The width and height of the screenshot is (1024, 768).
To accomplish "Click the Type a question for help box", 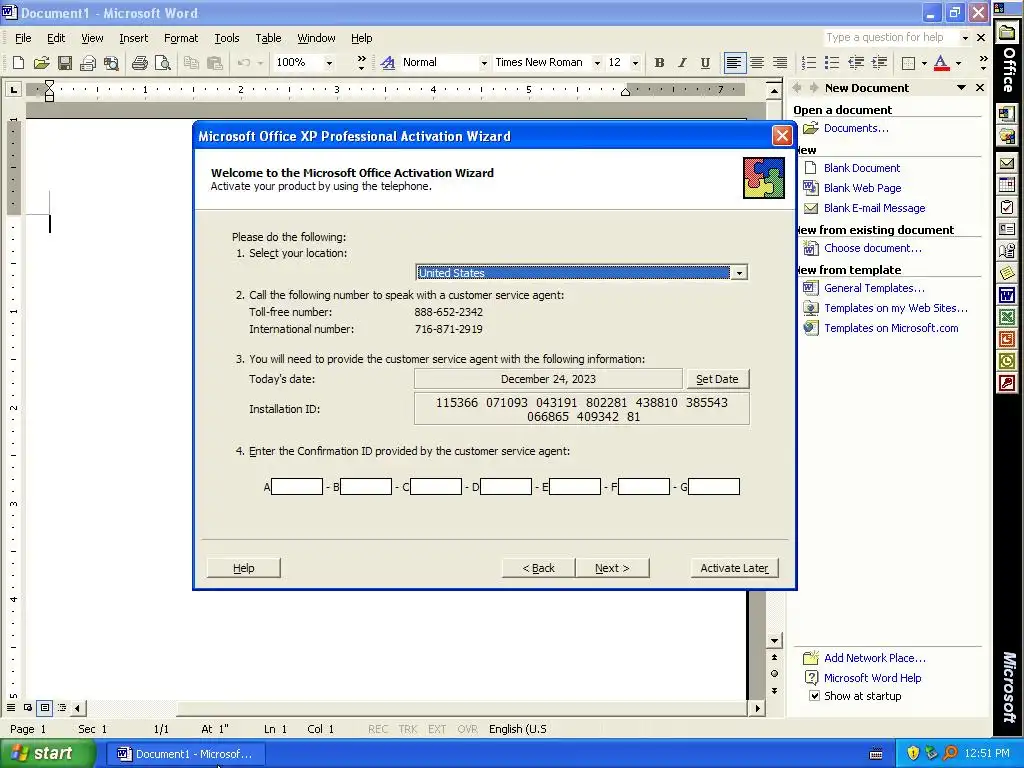I will (889, 38).
